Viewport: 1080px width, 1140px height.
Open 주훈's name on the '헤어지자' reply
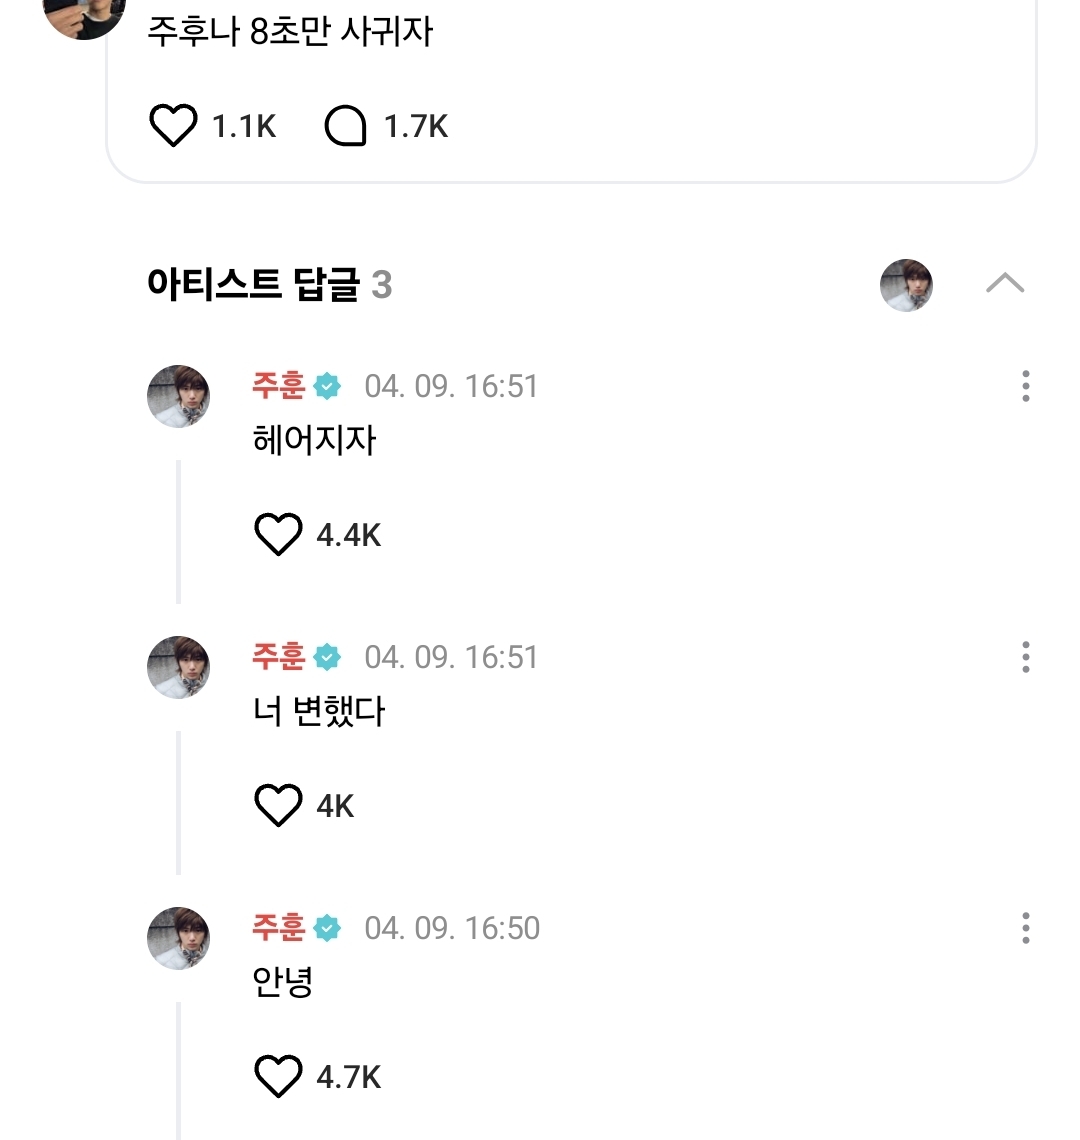coord(278,386)
